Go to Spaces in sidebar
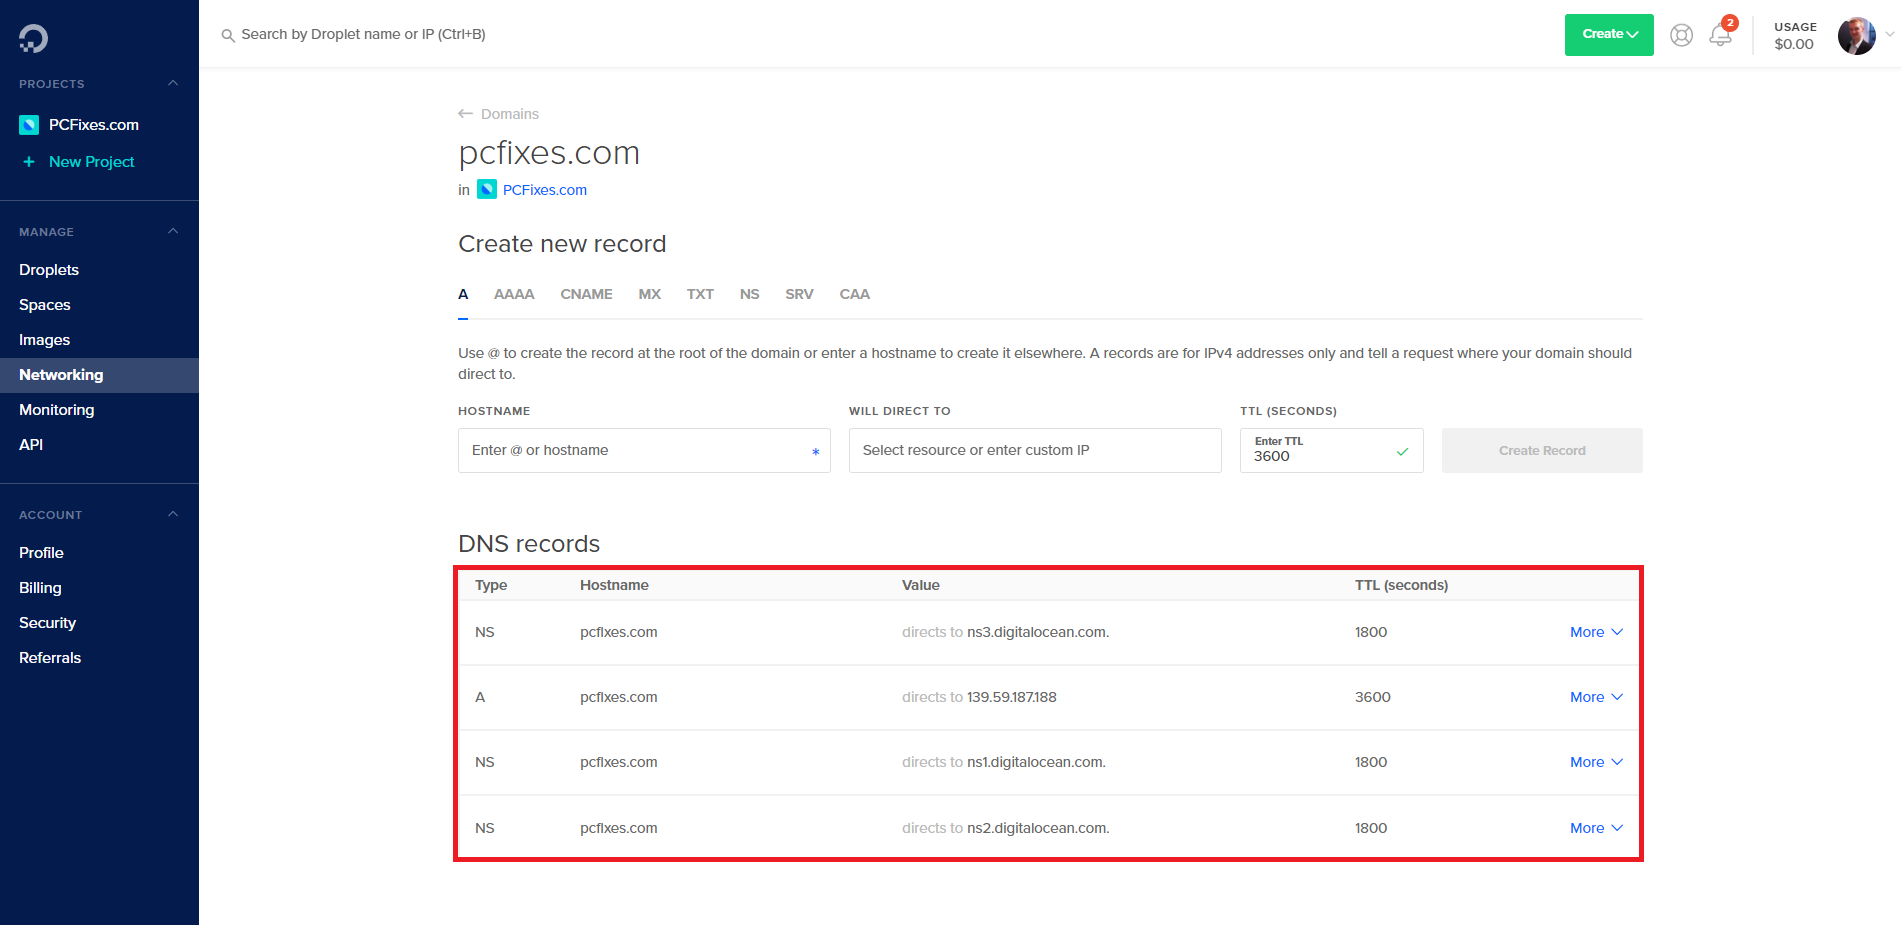 45,305
